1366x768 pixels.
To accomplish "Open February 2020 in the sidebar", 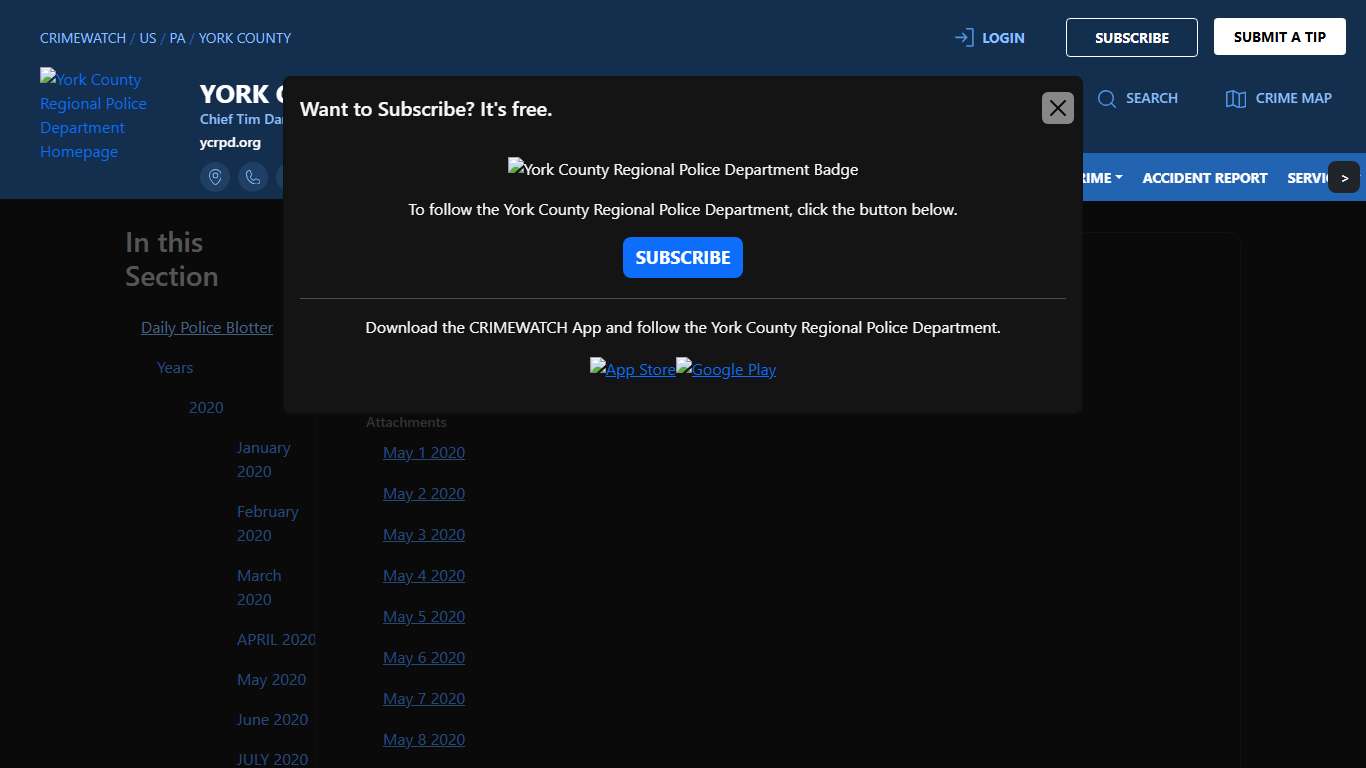I will [x=267, y=523].
